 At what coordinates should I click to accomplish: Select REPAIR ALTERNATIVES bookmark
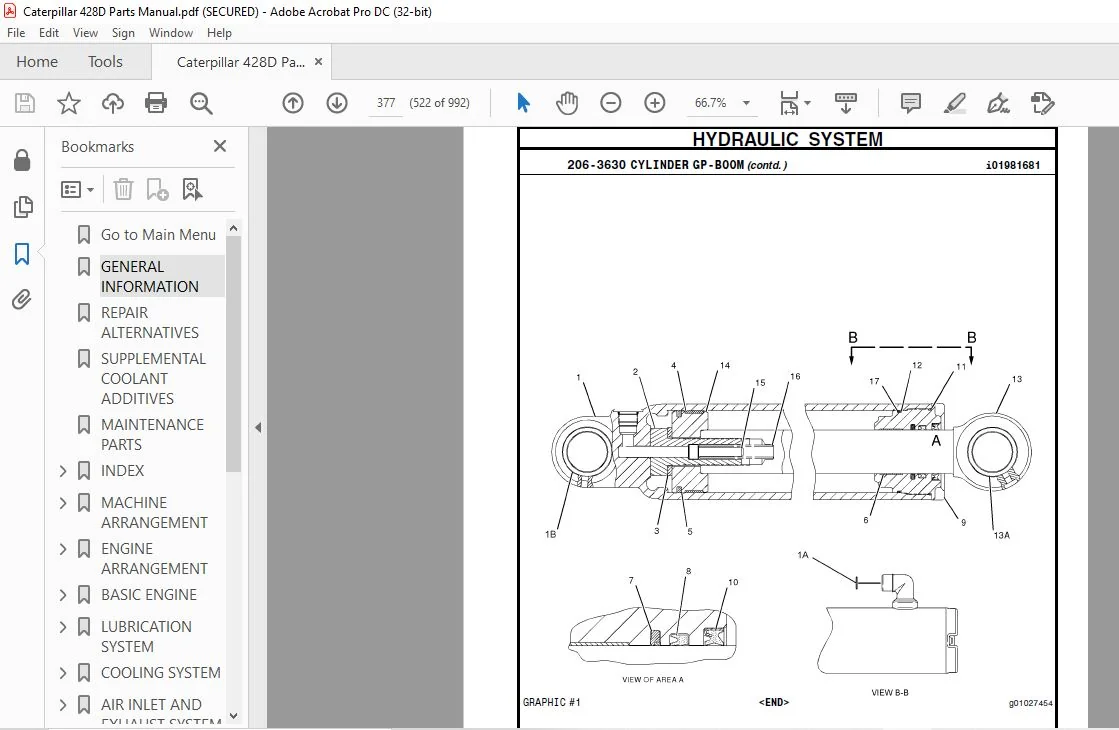pos(150,323)
